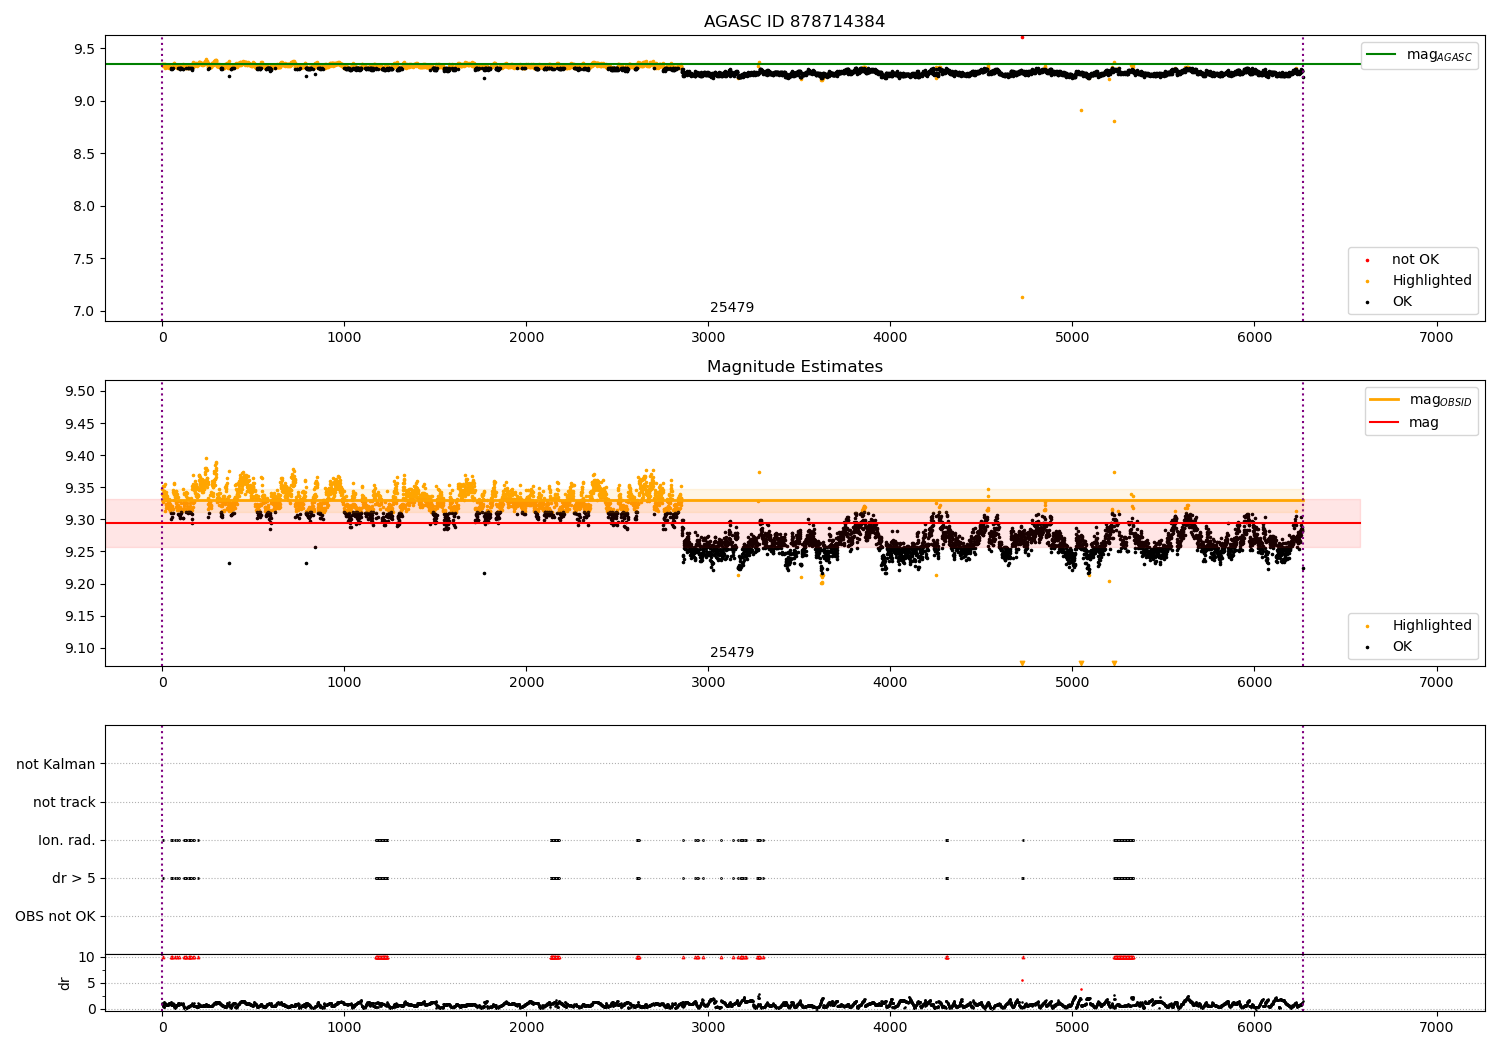The width and height of the screenshot is (1500, 1050).
Task: Click the 'dr > 5' row label
Action: coord(74,878)
